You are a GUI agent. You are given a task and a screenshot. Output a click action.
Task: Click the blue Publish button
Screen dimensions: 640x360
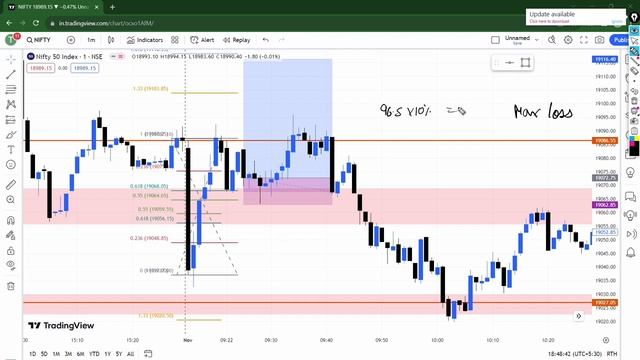pos(619,40)
